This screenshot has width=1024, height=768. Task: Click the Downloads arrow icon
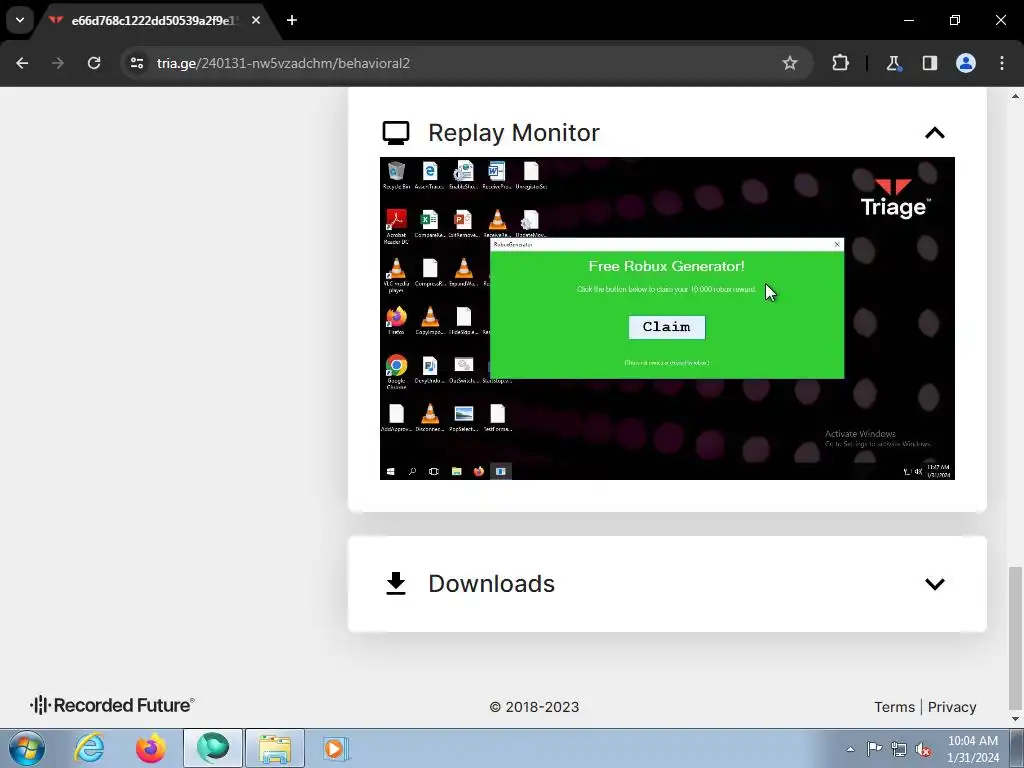click(396, 584)
